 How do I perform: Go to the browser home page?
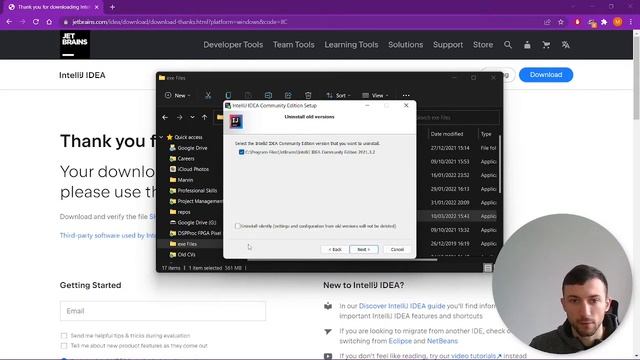[x=49, y=22]
